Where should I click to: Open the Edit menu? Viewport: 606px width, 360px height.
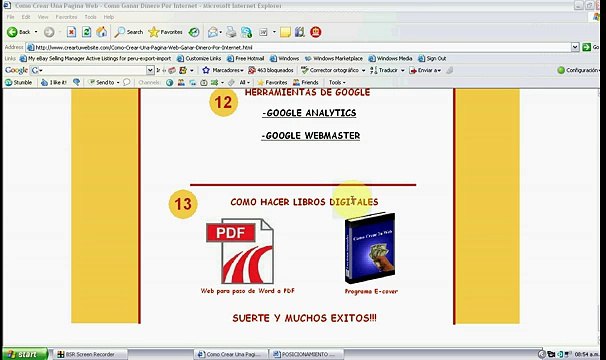pos(26,17)
